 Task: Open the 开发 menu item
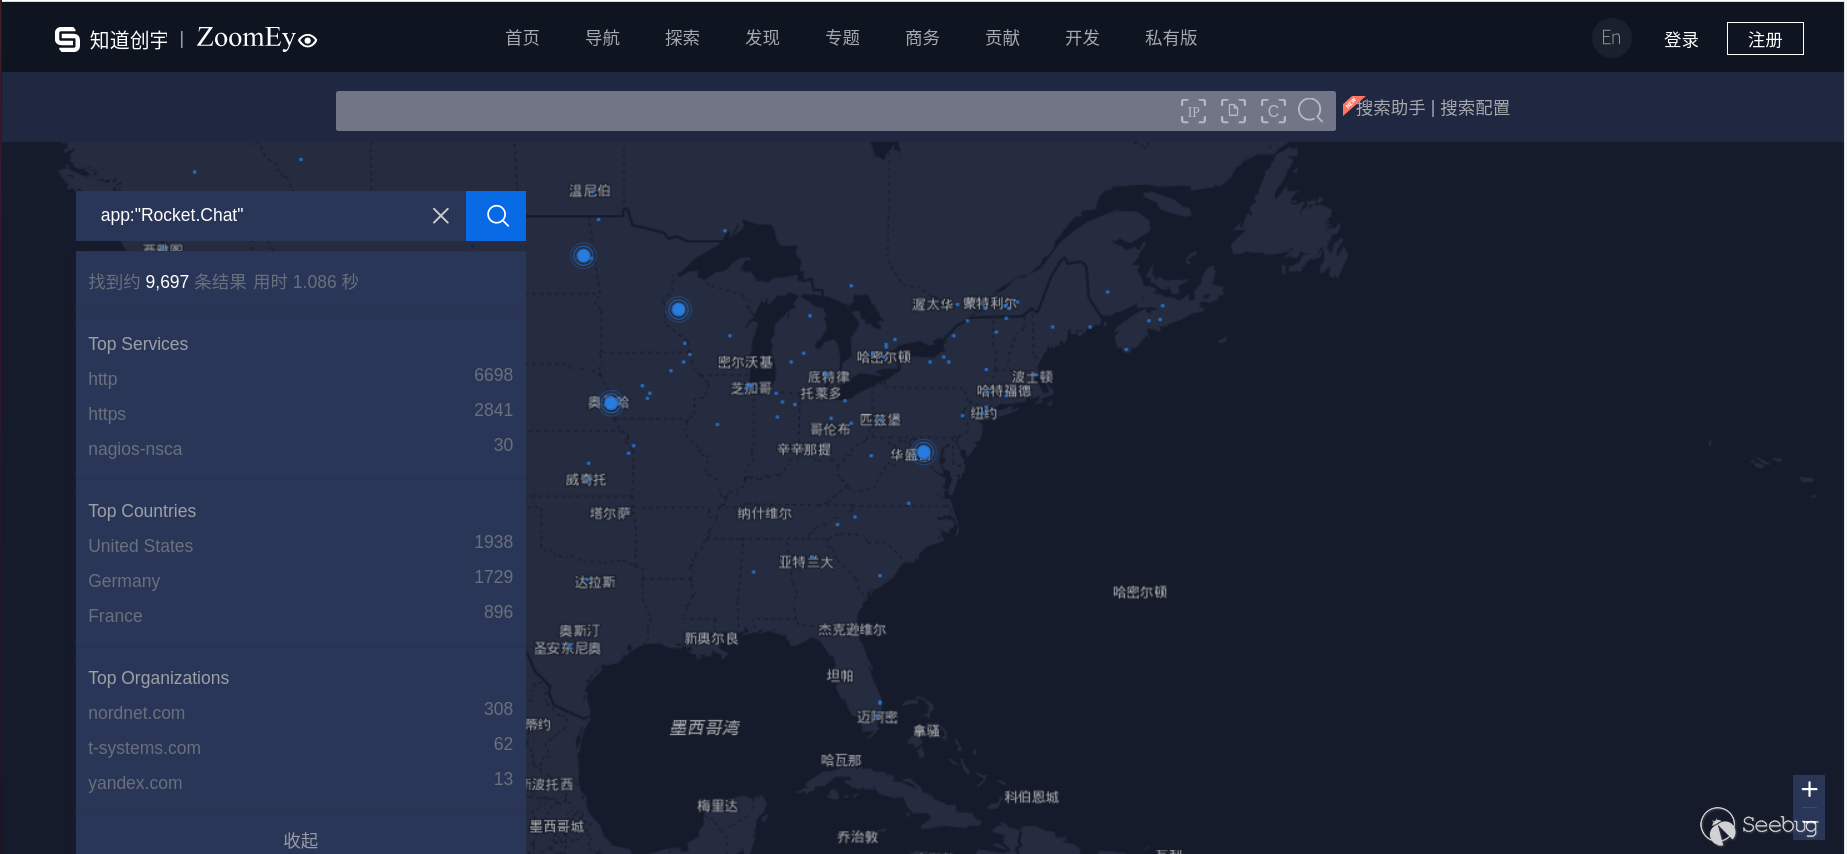pos(1082,38)
